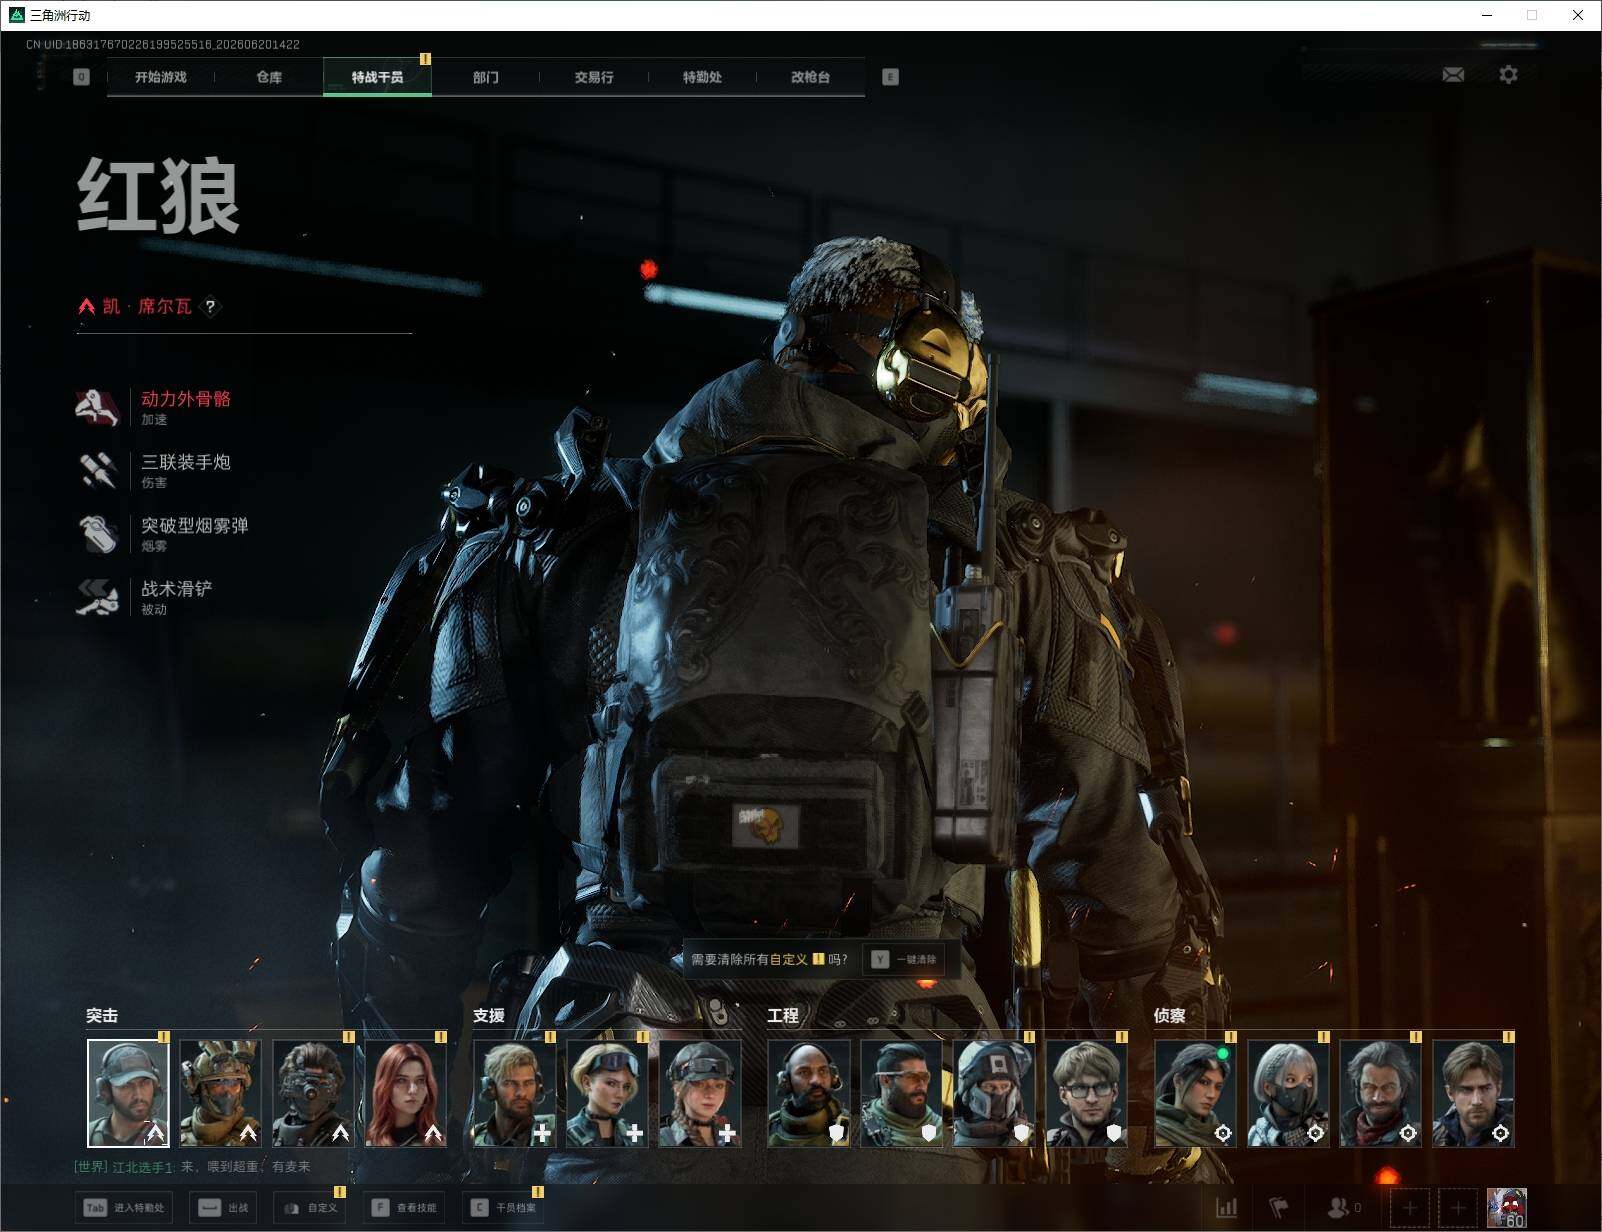Click the question mark beside 凯·席尔瓦
Screen dimensions: 1602x1232
click(210, 307)
